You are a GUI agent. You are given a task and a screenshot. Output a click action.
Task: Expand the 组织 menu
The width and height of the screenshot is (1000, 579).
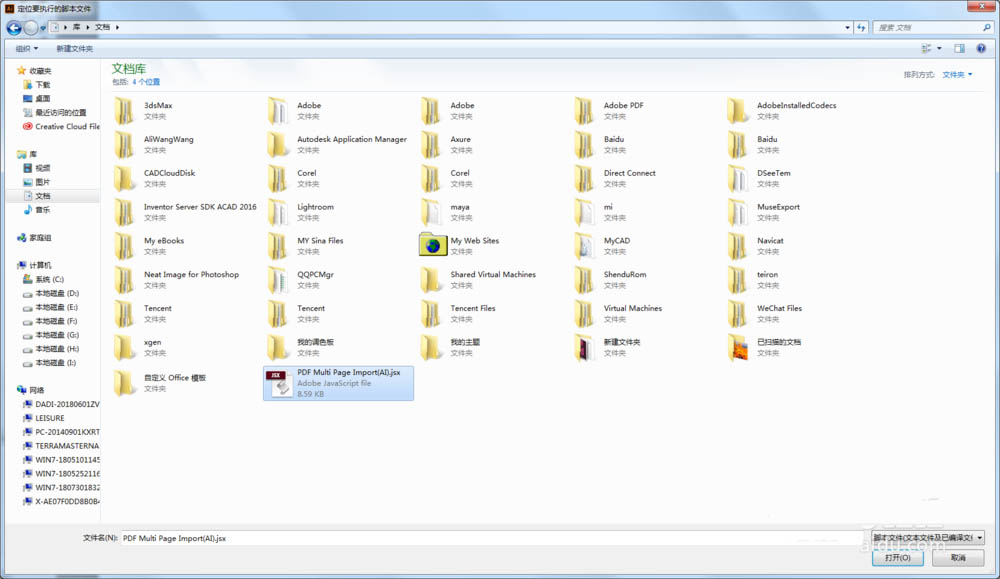pyautogui.click(x=27, y=48)
